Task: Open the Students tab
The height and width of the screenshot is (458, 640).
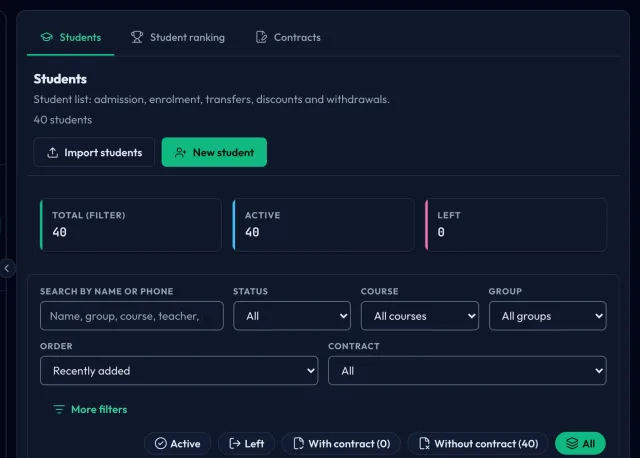Action: tap(71, 38)
